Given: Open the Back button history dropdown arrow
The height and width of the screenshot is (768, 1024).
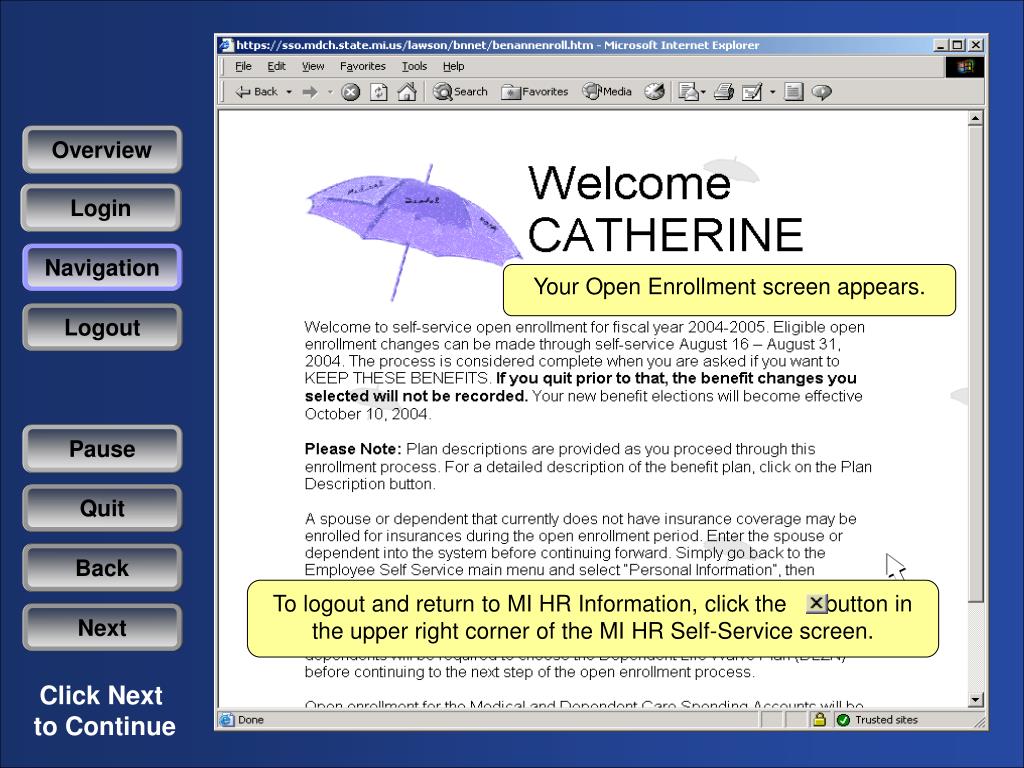Looking at the screenshot, I should [x=289, y=92].
